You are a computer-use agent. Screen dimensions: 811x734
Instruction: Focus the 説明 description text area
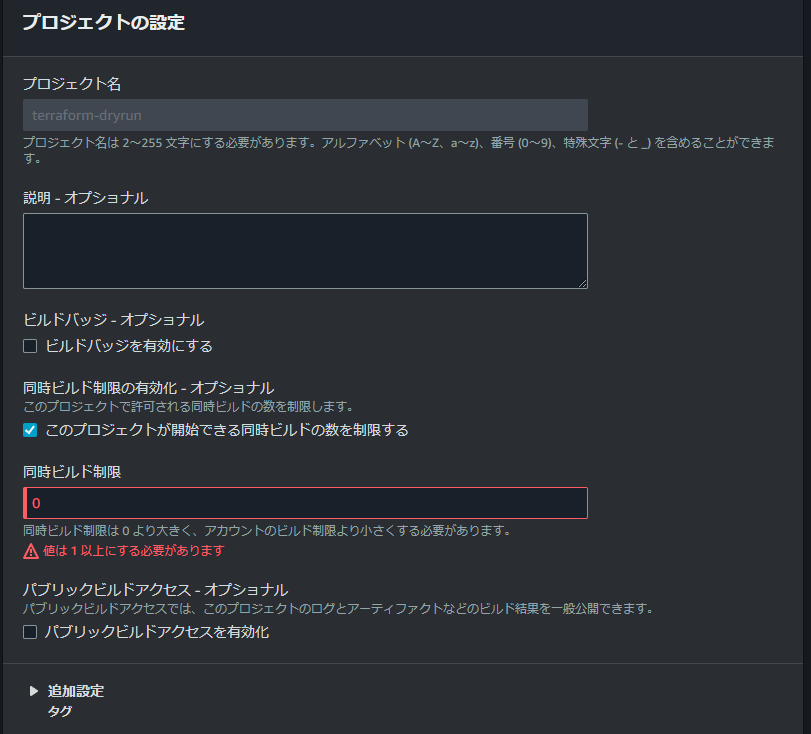[305, 250]
